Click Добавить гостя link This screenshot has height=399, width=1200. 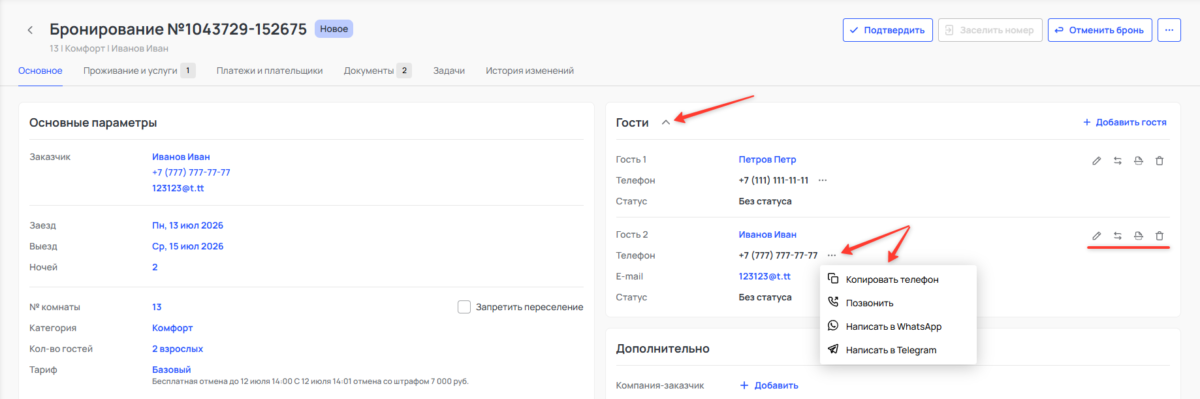[x=1124, y=122]
